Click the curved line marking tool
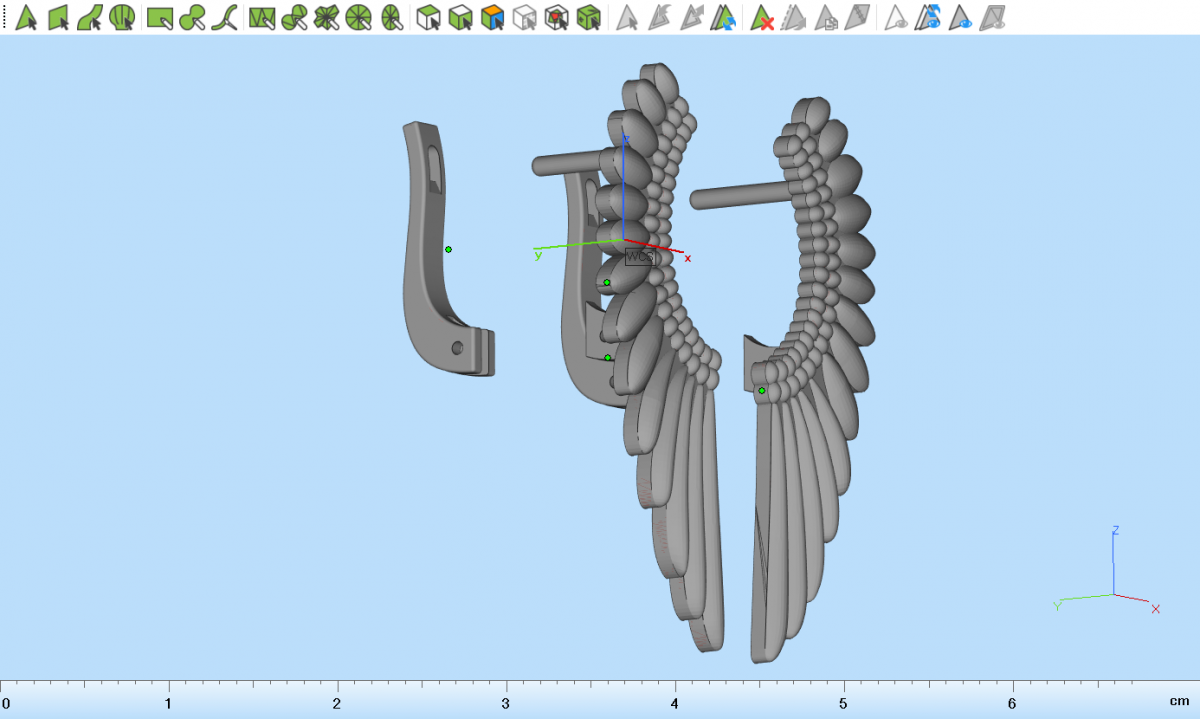This screenshot has width=1200, height=719. pyautogui.click(x=228, y=17)
